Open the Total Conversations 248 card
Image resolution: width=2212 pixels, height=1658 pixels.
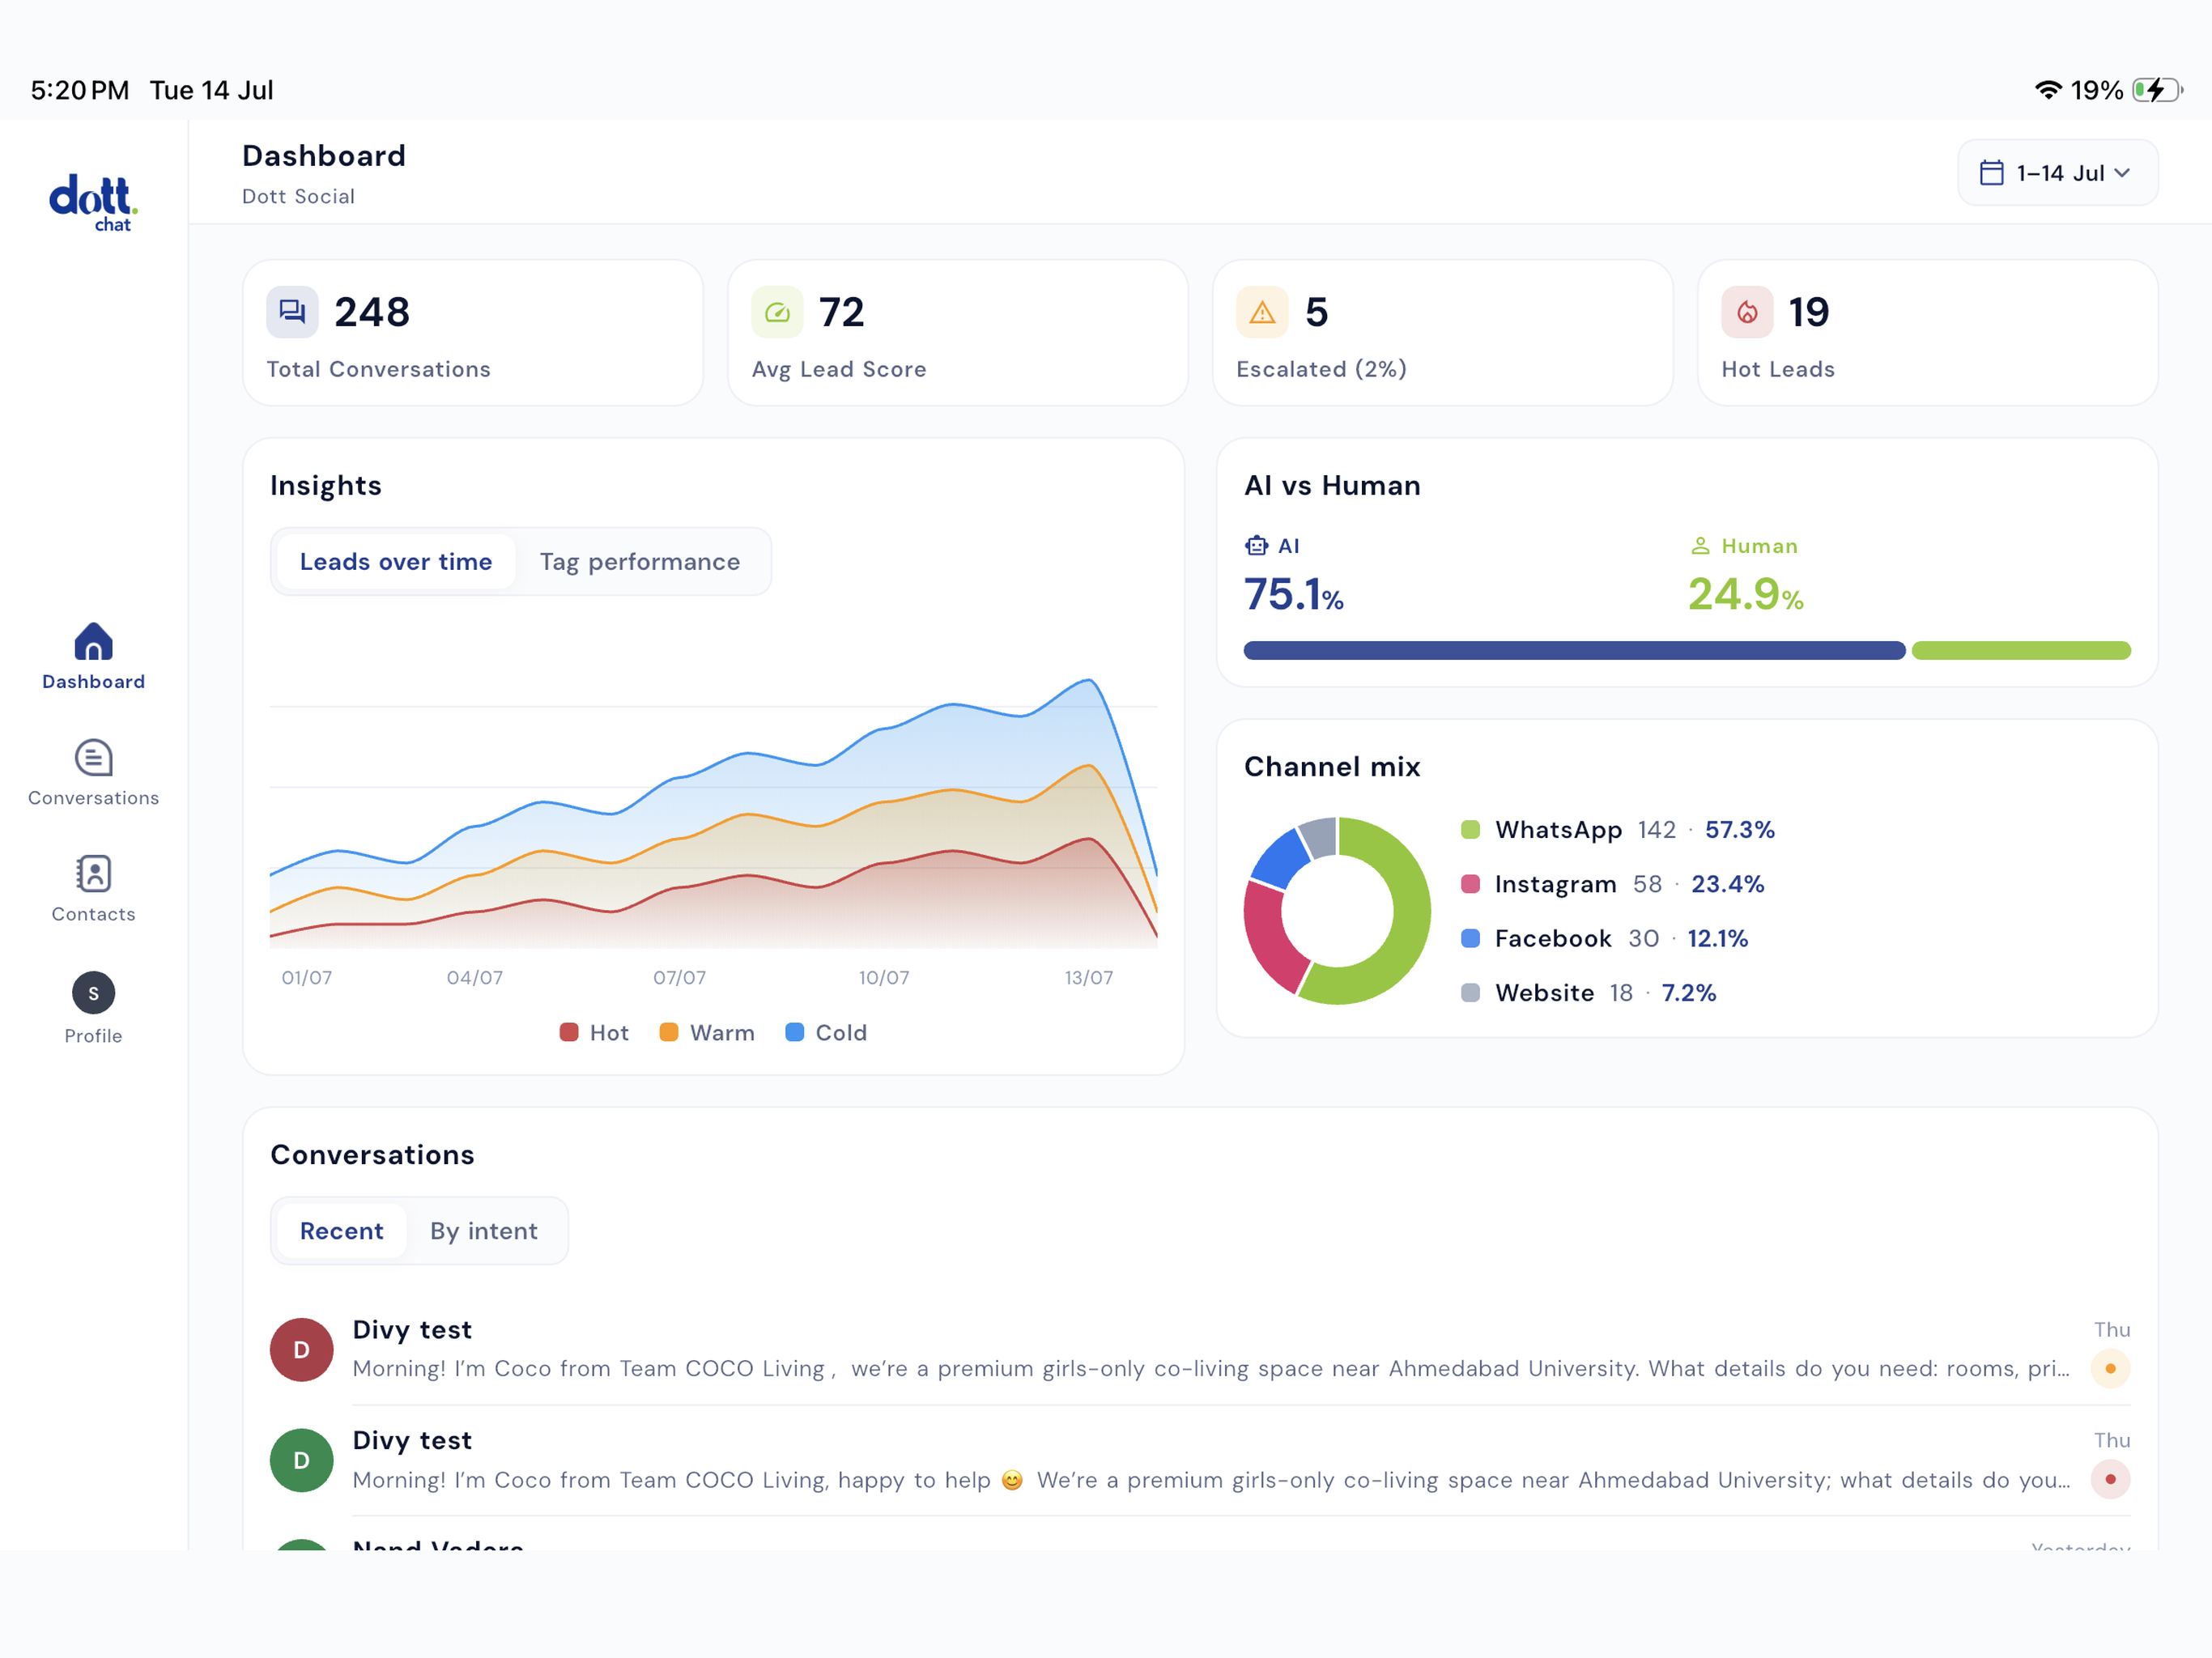473,333
